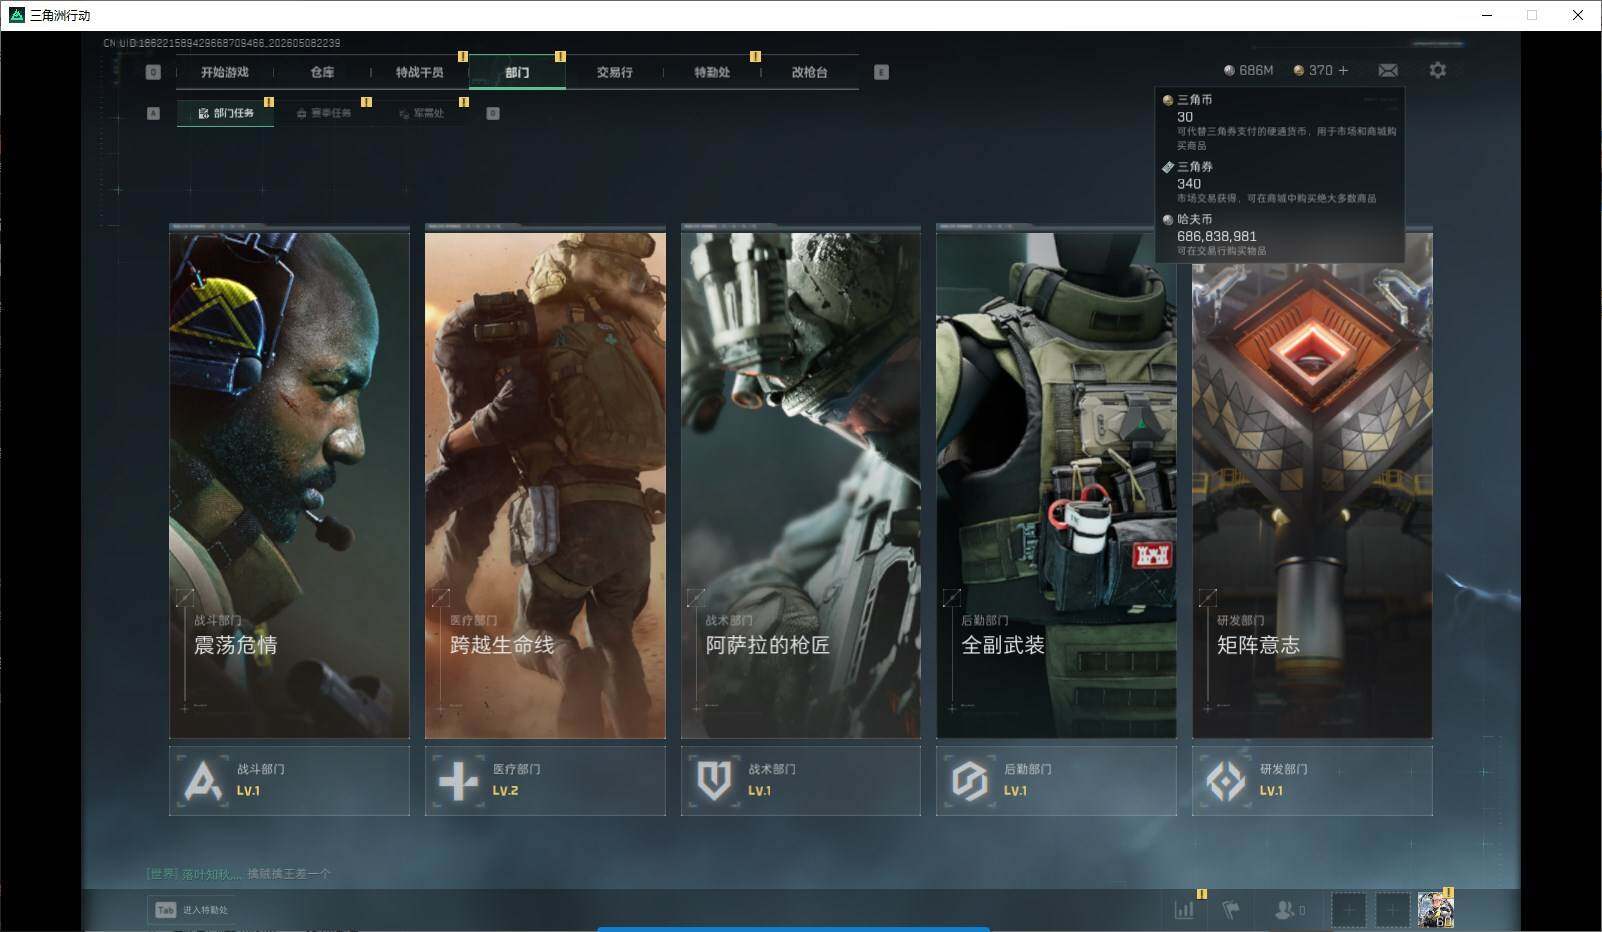
Task: Click the 三角券 340 balance value
Action: (x=1189, y=184)
